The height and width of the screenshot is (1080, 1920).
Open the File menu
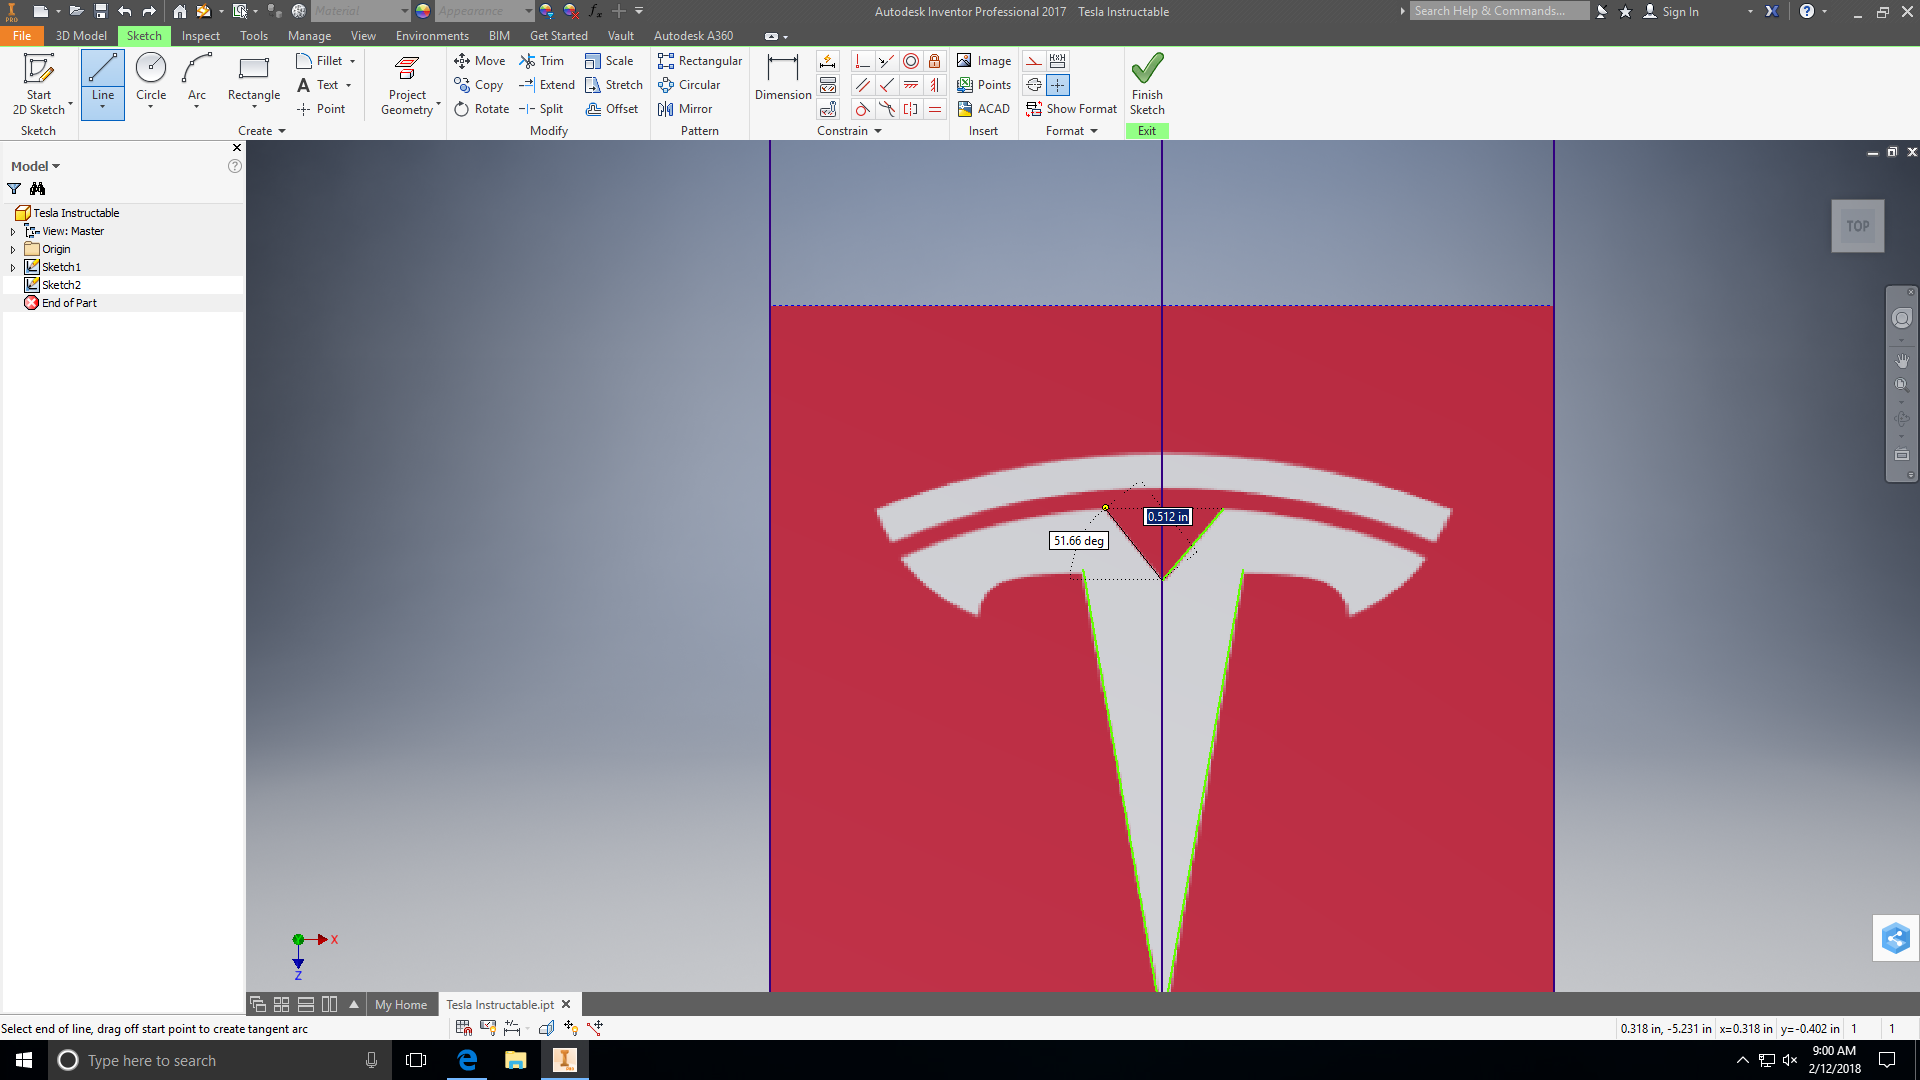tap(22, 35)
